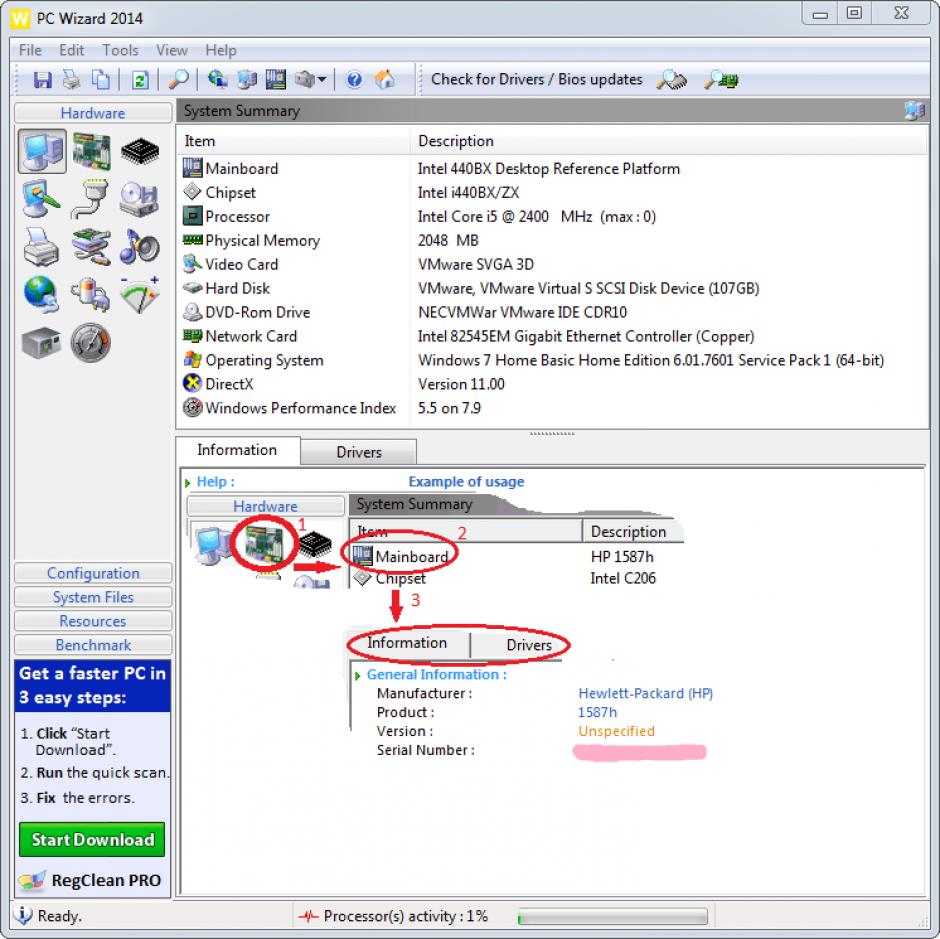Viewport: 940px width, 939px height.
Task: Select the black Processor chip icon in Hardware
Action: (140, 152)
